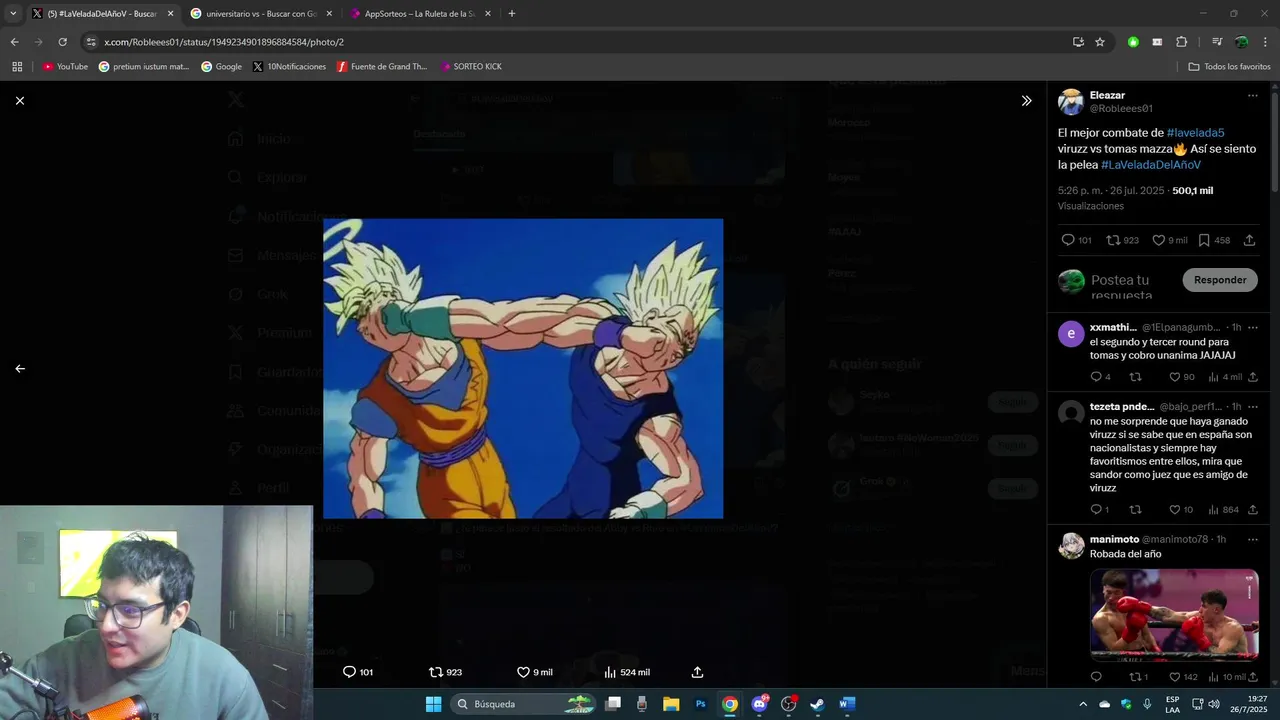Click the @Robleees01 handle
Viewport: 1280px width, 720px height.
coord(1121,108)
